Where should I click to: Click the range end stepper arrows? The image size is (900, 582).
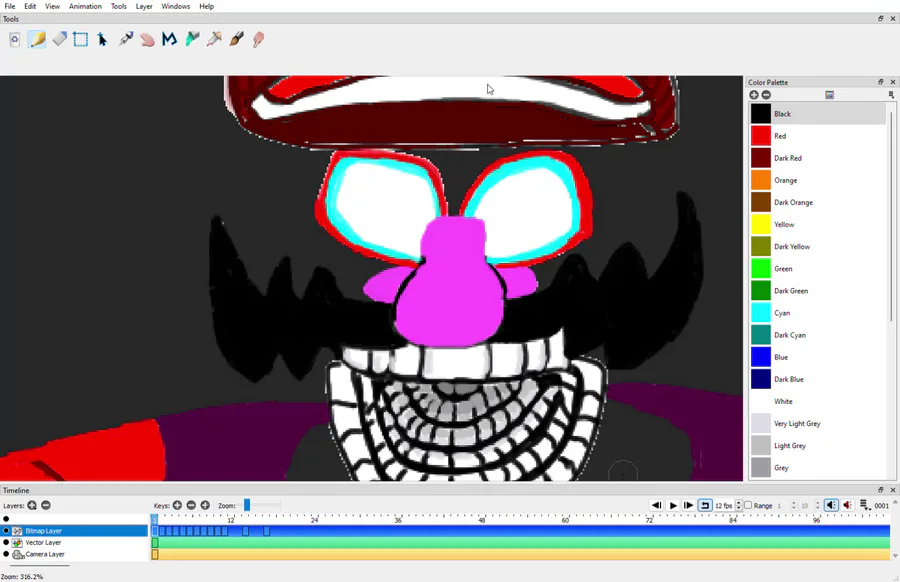click(x=817, y=506)
